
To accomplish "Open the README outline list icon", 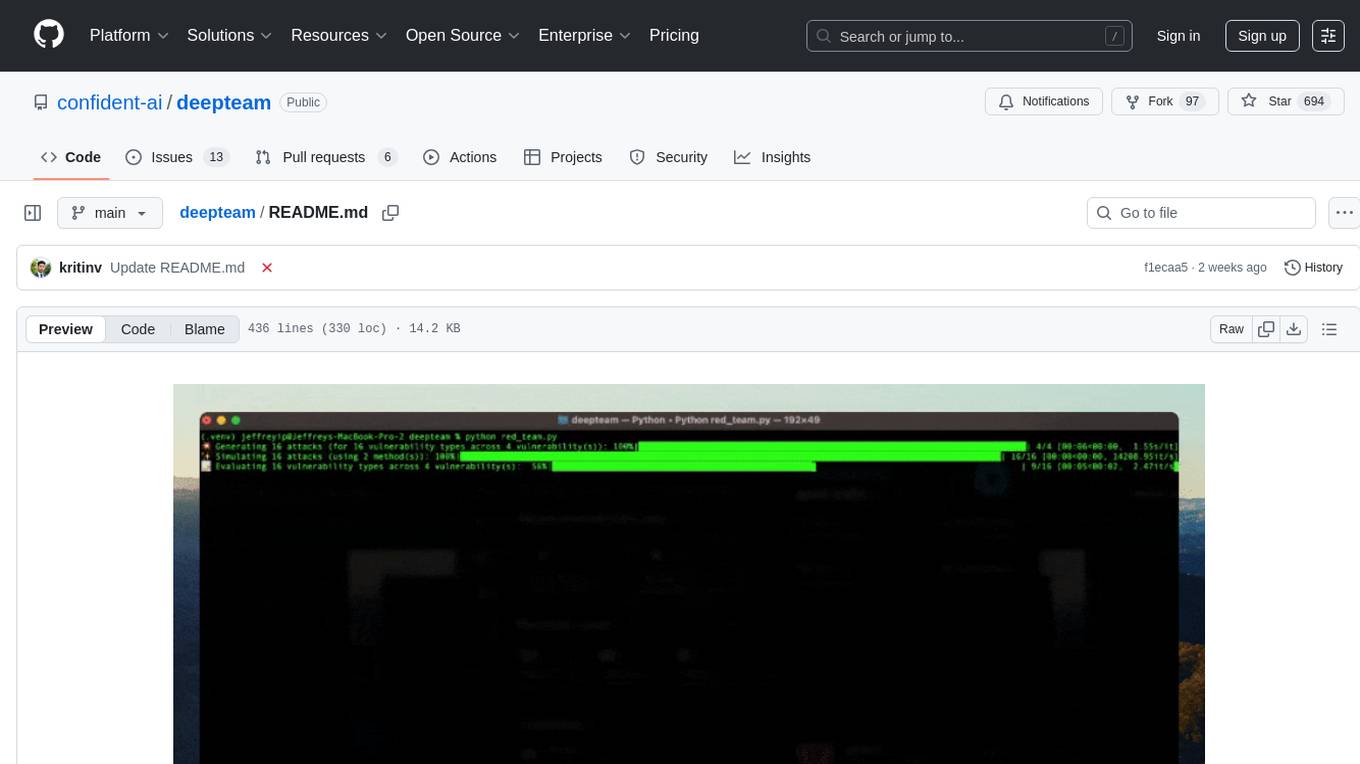I will 1329,329.
